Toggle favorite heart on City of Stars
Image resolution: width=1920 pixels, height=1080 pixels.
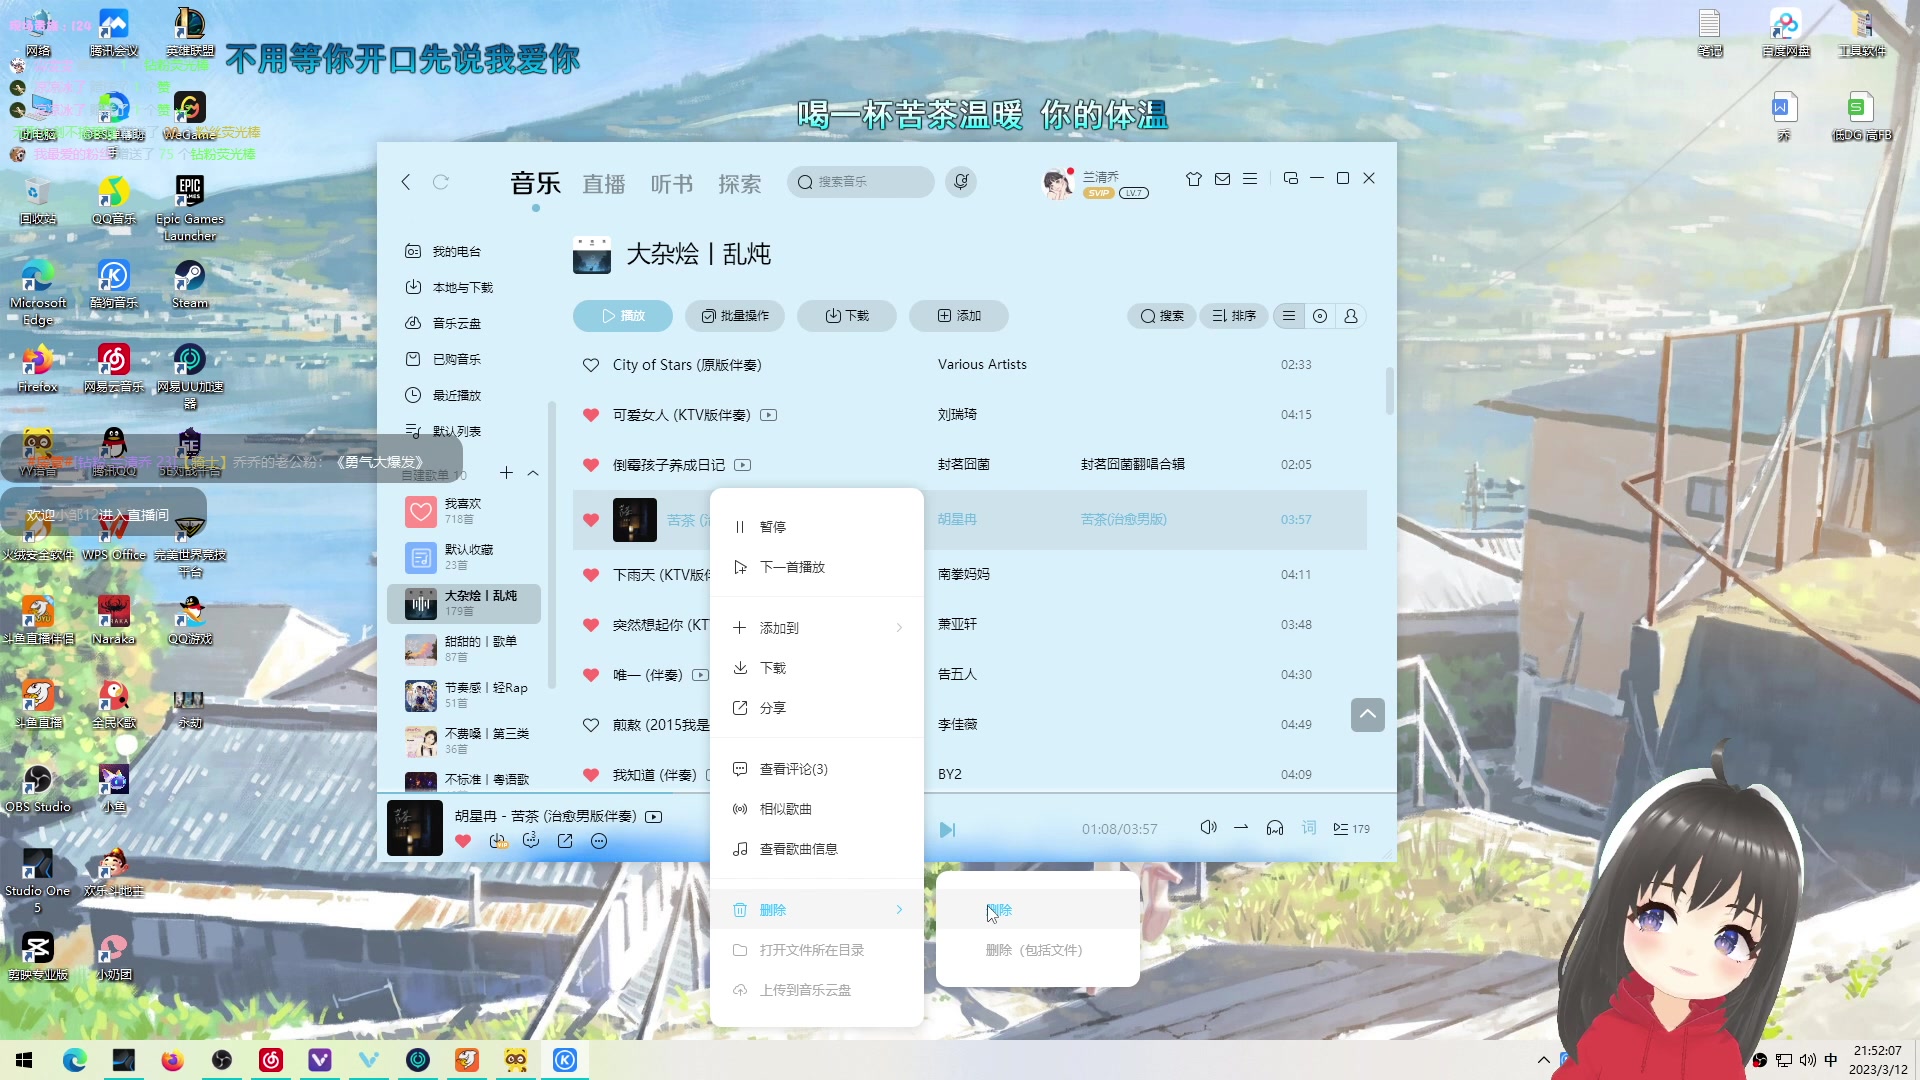pos(591,364)
